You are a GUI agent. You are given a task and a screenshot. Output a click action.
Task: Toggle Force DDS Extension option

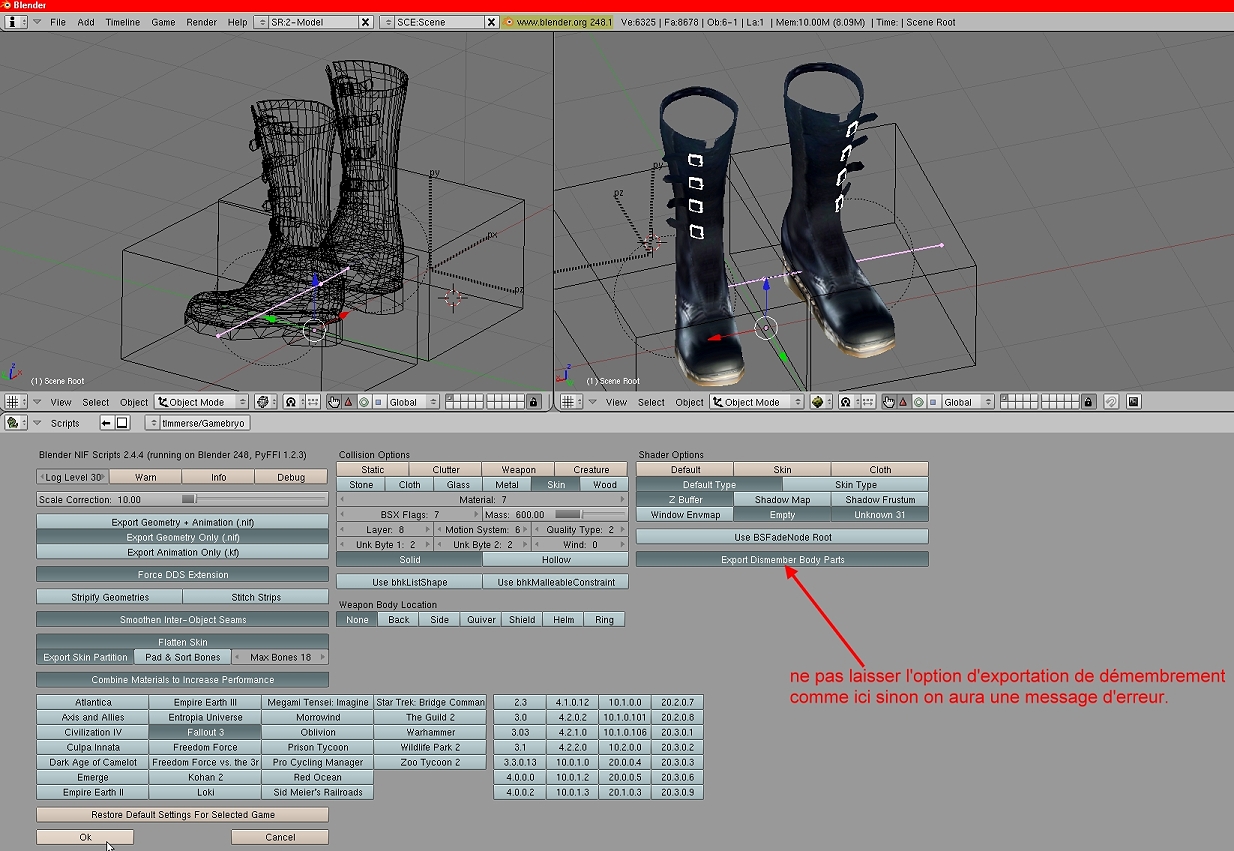182,575
